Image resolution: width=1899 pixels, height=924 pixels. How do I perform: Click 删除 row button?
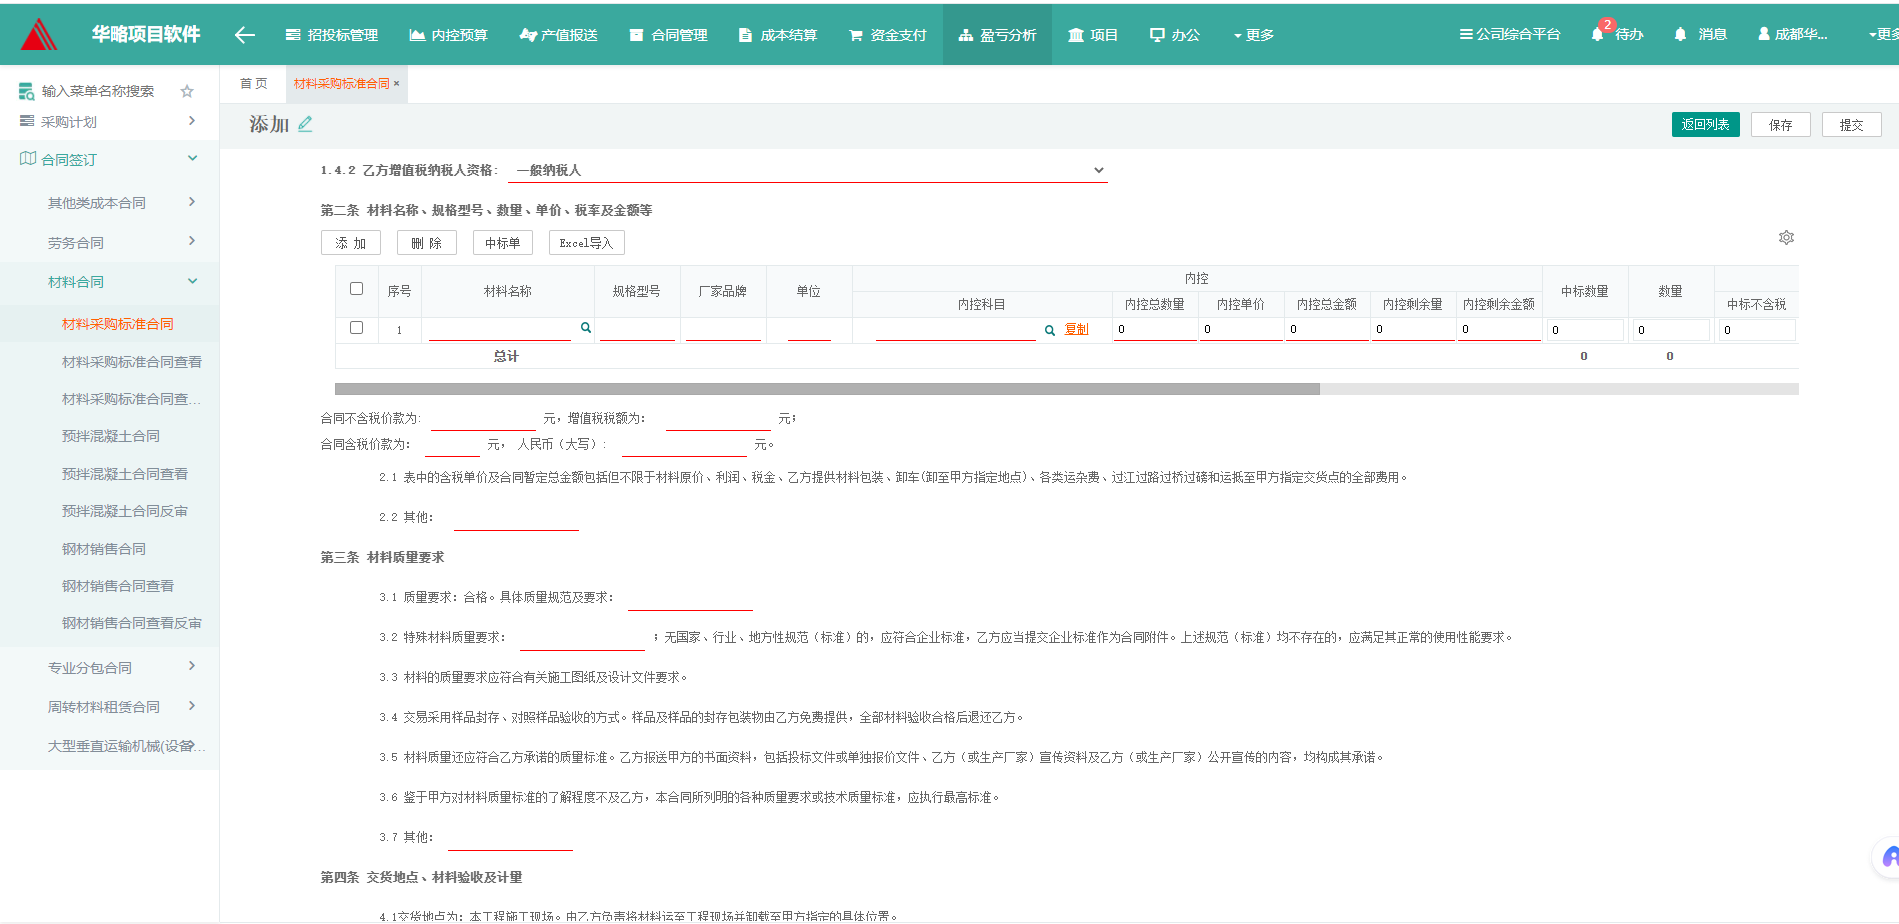pyautogui.click(x=426, y=243)
